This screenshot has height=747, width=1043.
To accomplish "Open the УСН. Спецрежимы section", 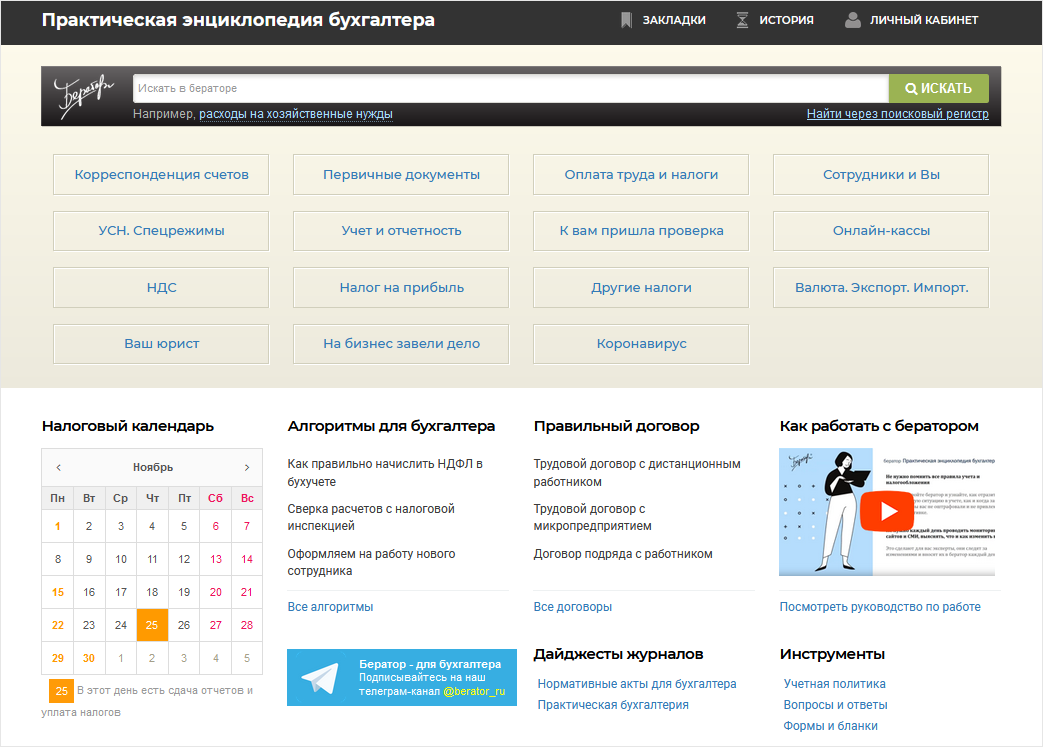I will 161,231.
